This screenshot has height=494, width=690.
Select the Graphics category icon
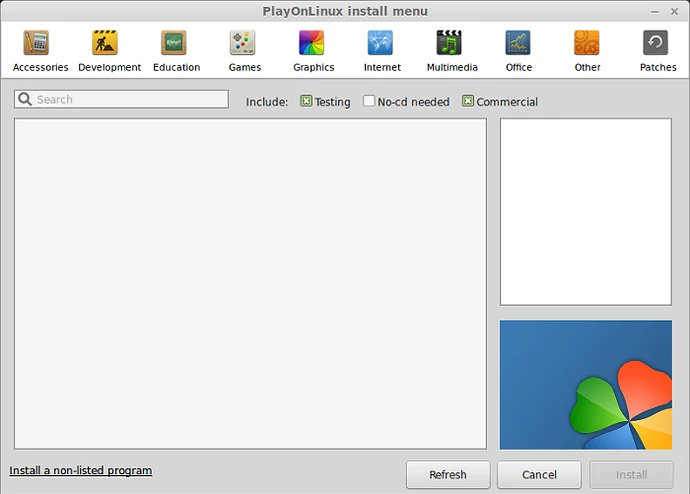[313, 44]
